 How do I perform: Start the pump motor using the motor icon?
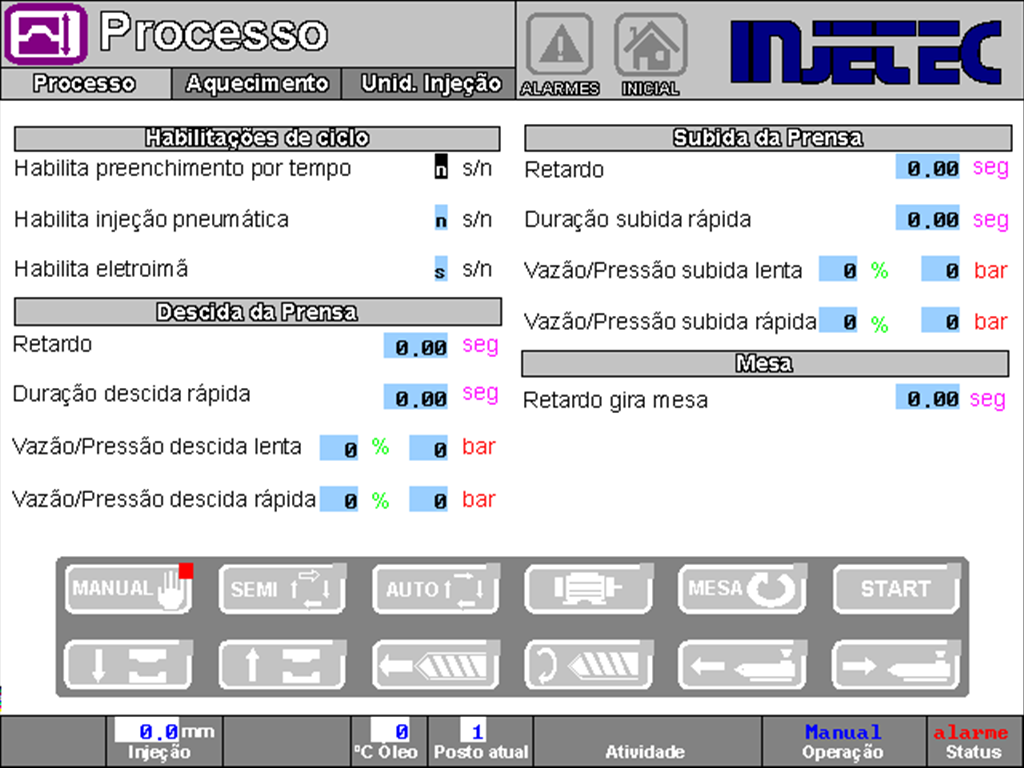tap(589, 589)
